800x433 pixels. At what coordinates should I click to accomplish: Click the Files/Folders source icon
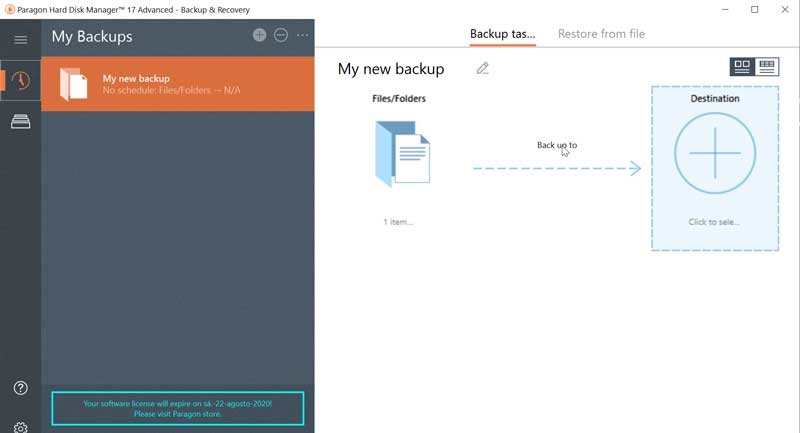(x=403, y=154)
